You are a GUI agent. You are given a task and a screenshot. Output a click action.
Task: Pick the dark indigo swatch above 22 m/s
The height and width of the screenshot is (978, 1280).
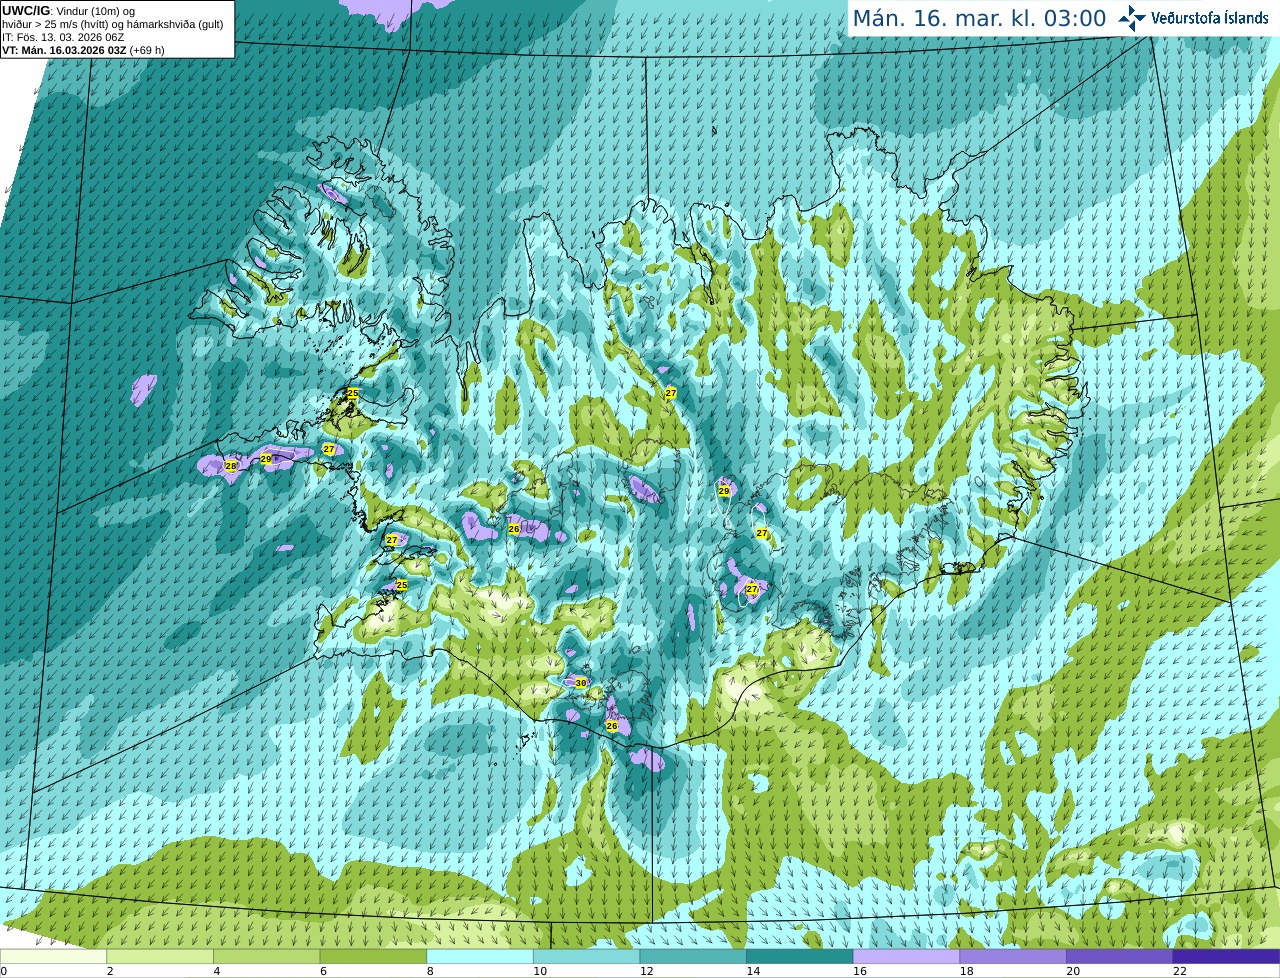[1226, 956]
